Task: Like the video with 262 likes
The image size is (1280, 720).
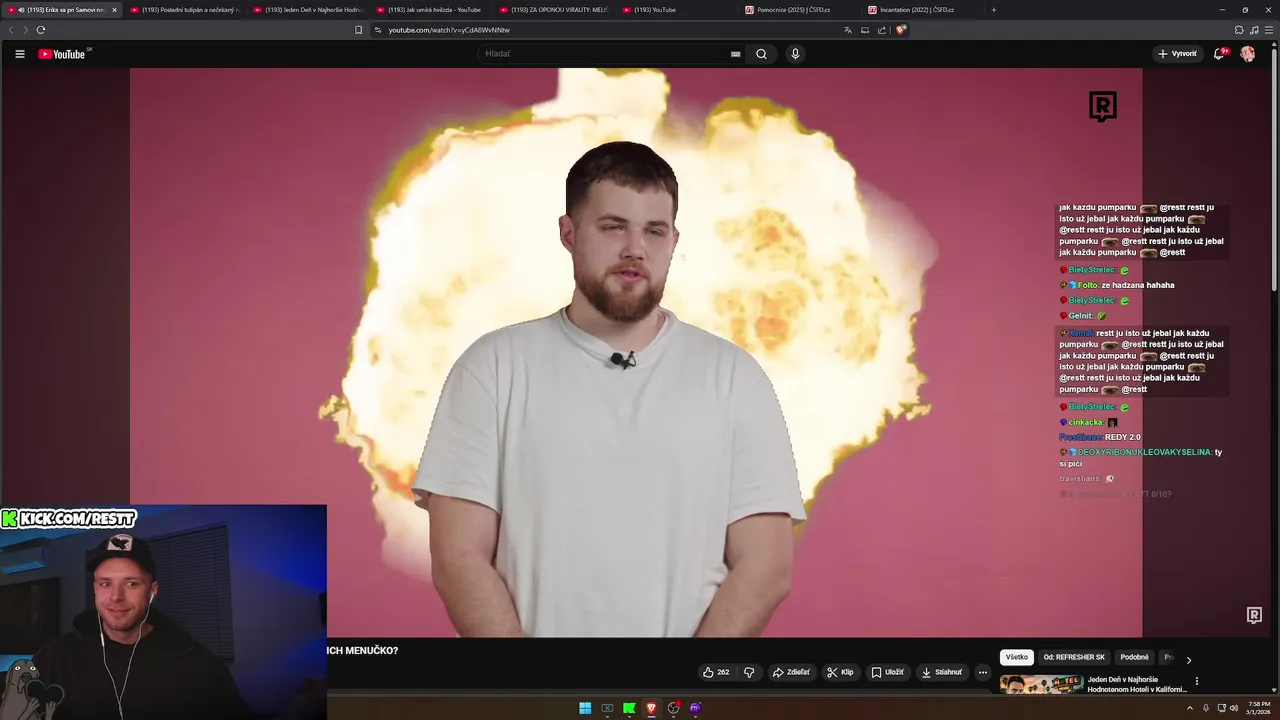Action: coord(716,672)
